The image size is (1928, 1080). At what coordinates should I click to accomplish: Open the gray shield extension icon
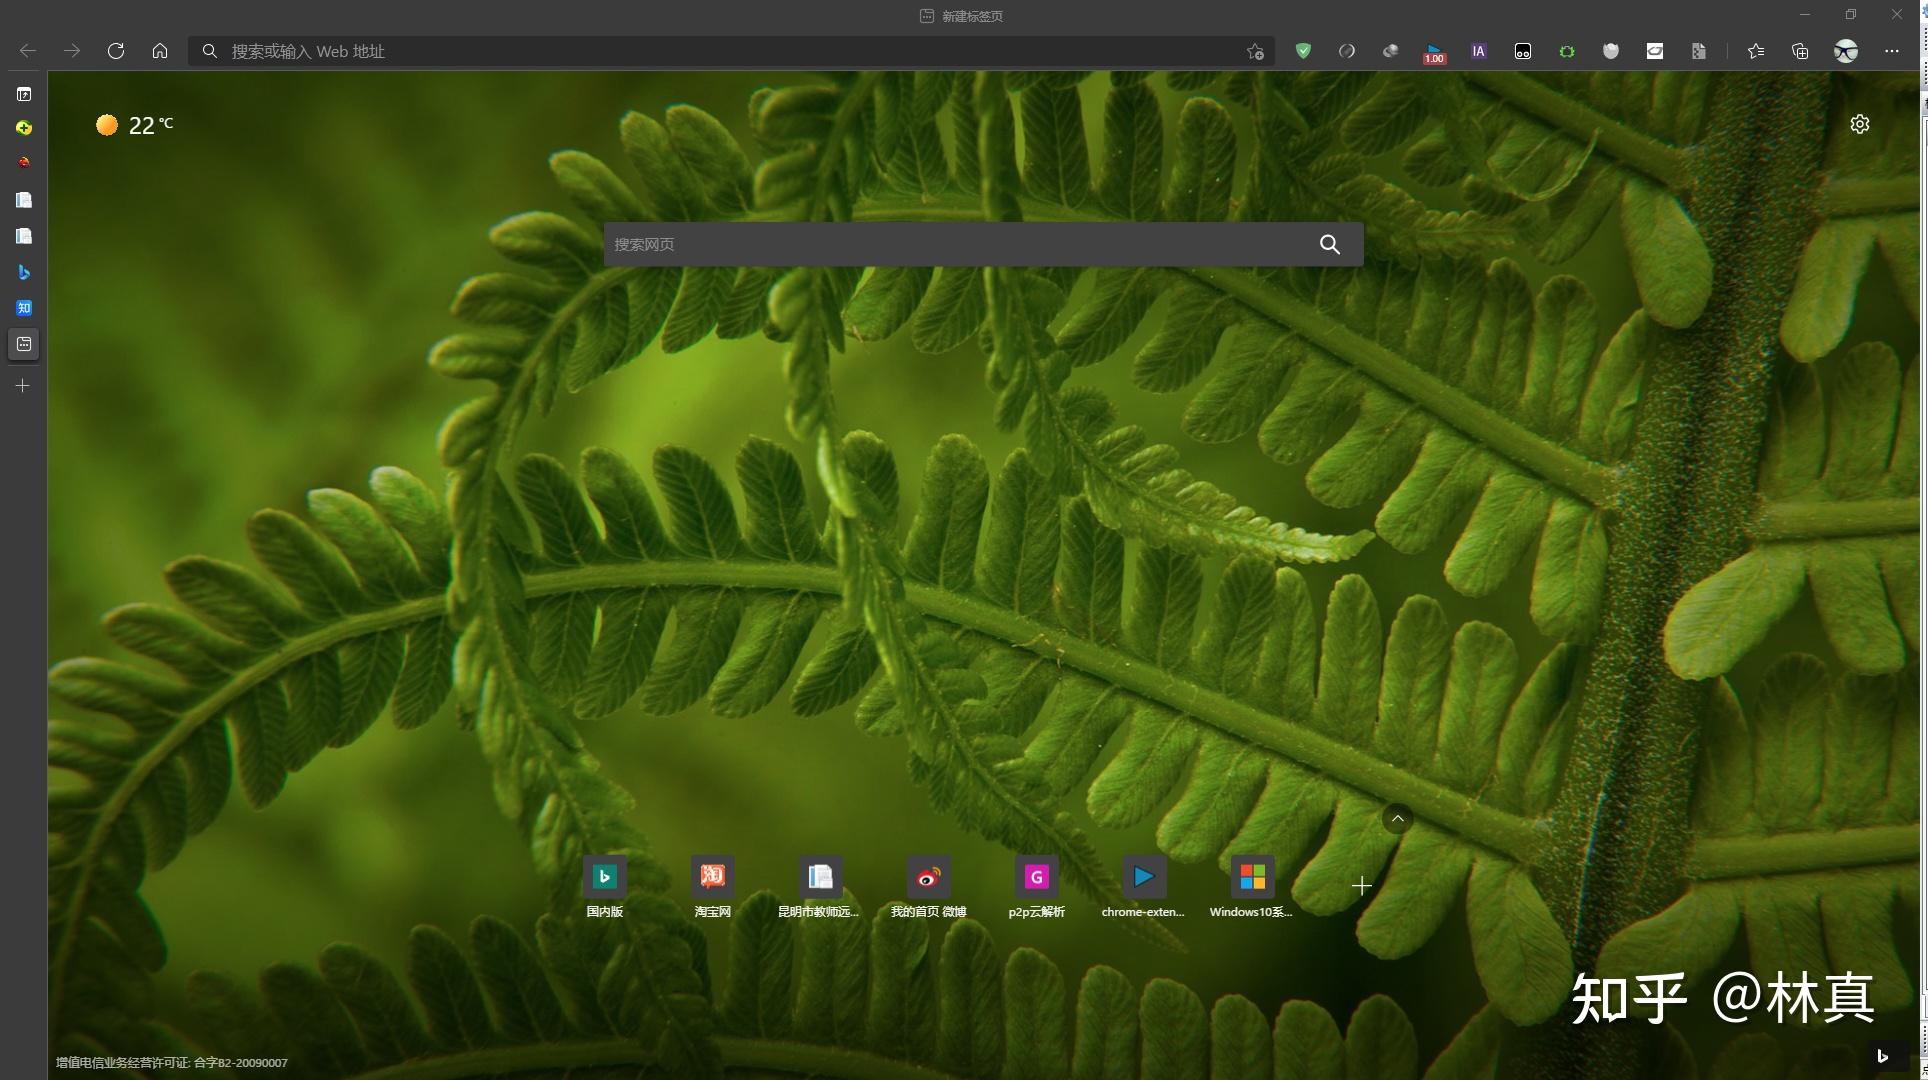click(1611, 51)
